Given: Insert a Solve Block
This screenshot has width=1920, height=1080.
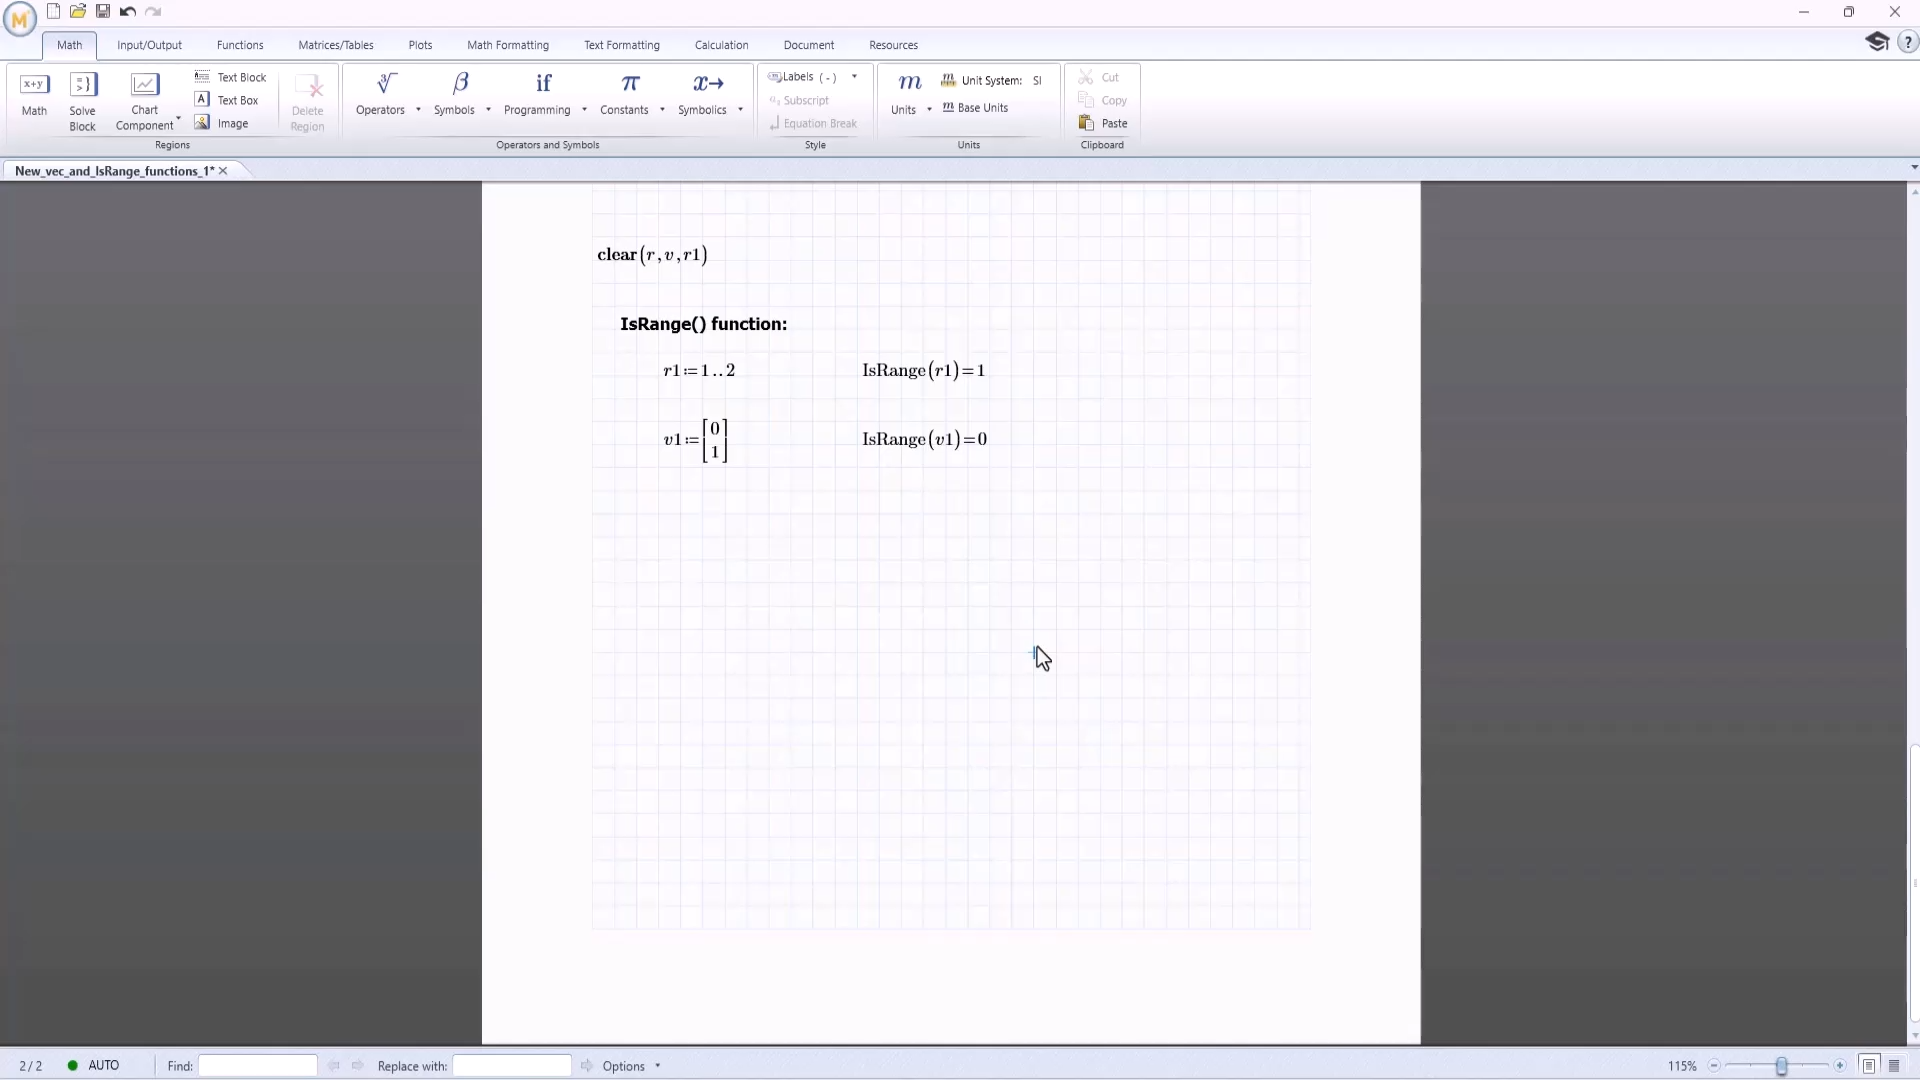Looking at the screenshot, I should coord(83,102).
